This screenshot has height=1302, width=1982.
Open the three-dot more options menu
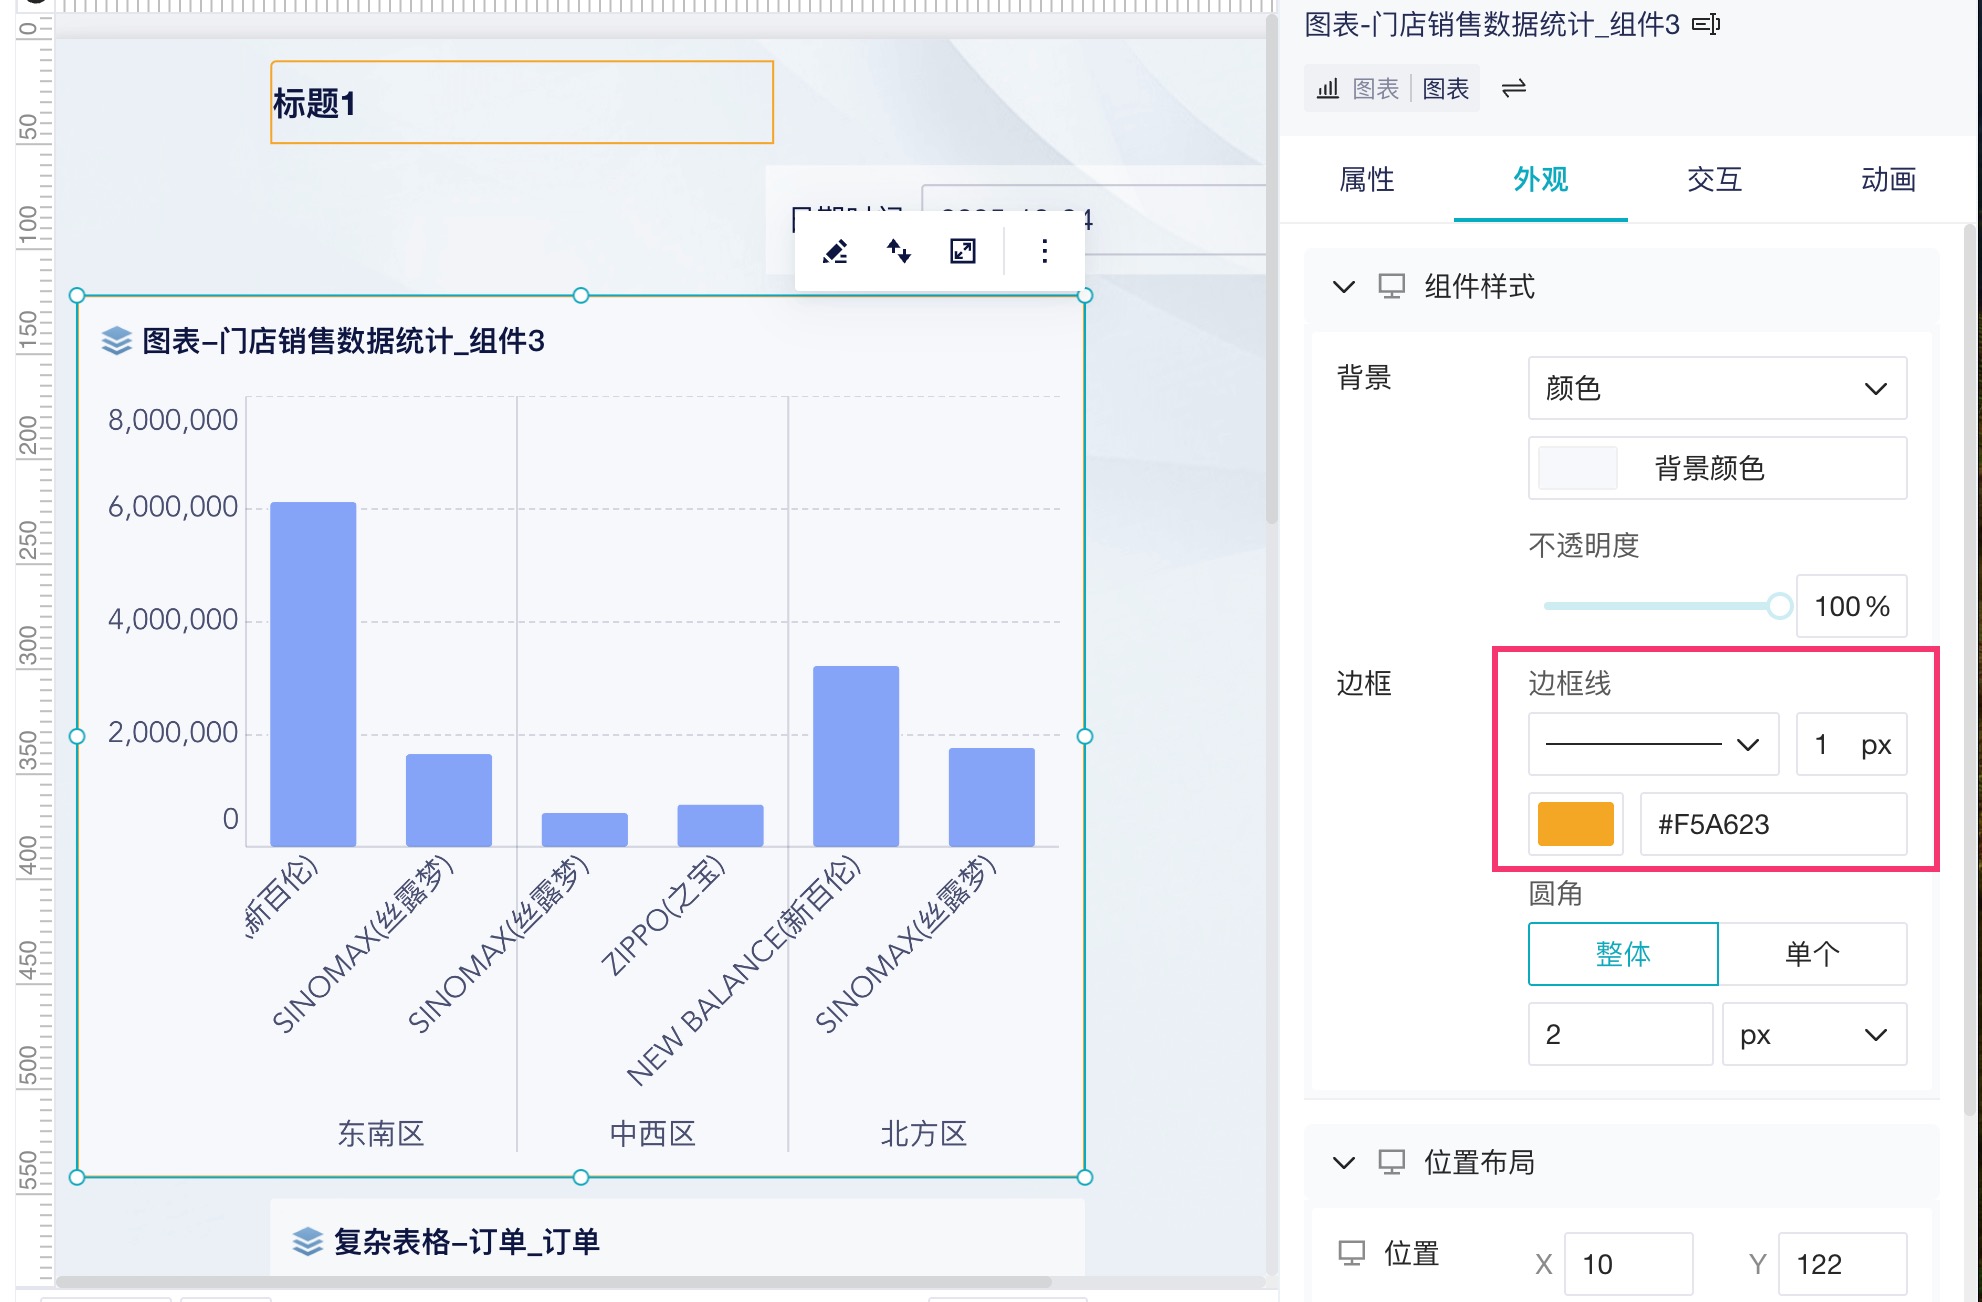click(1044, 251)
